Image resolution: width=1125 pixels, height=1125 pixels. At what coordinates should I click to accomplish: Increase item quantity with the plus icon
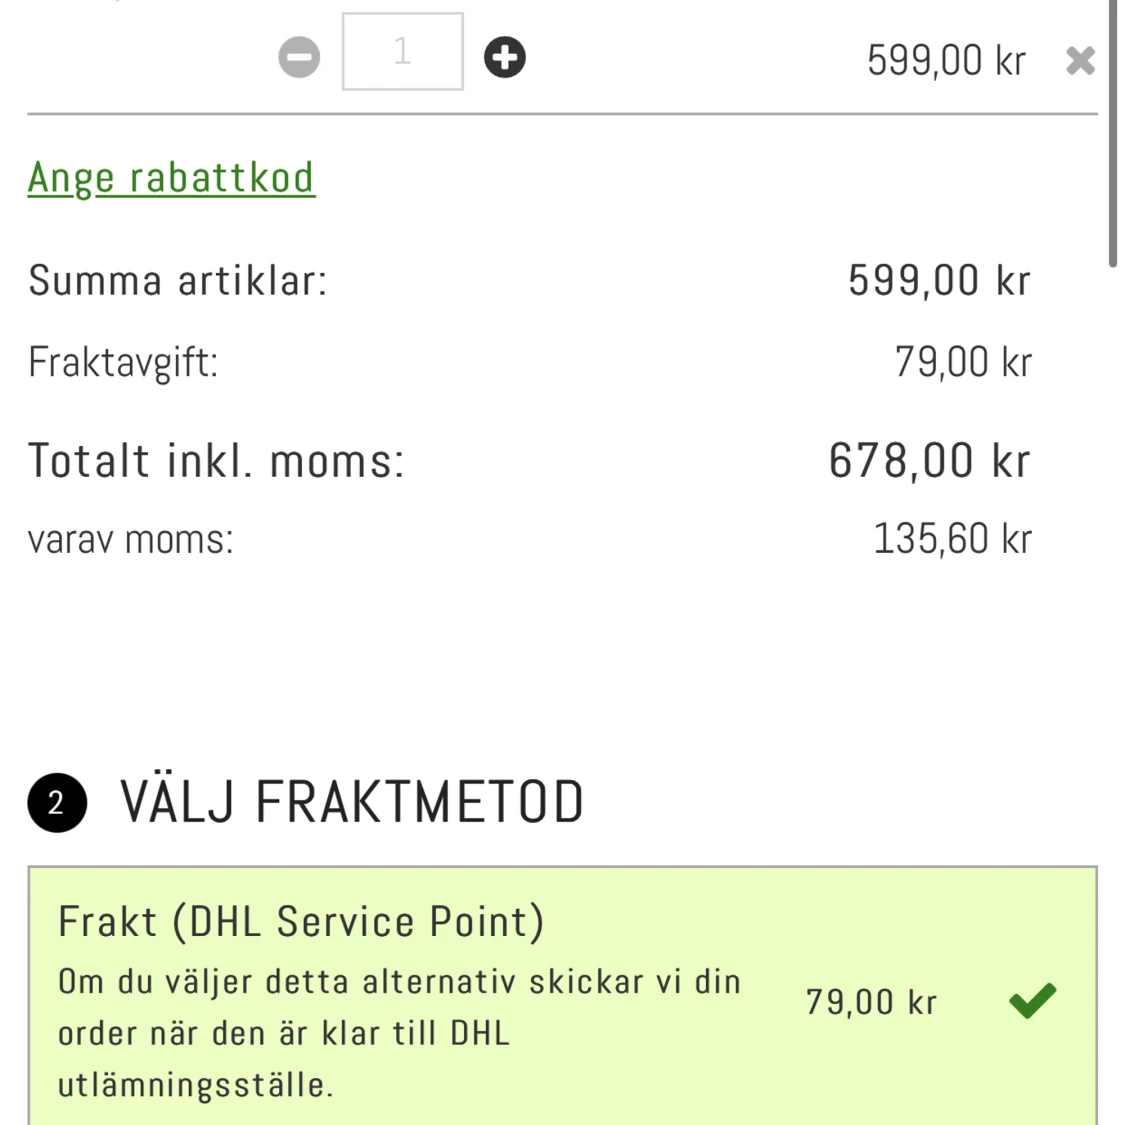(504, 57)
